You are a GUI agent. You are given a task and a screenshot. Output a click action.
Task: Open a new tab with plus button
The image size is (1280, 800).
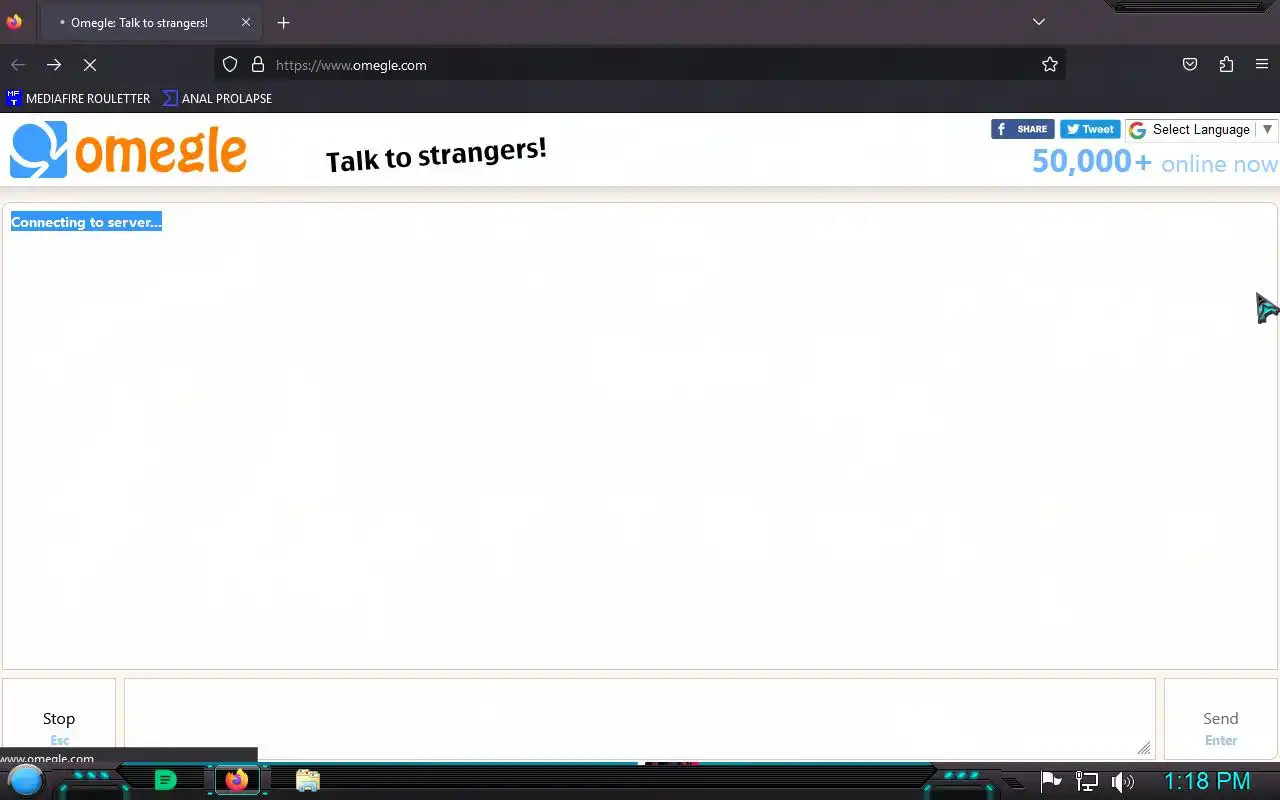point(284,22)
